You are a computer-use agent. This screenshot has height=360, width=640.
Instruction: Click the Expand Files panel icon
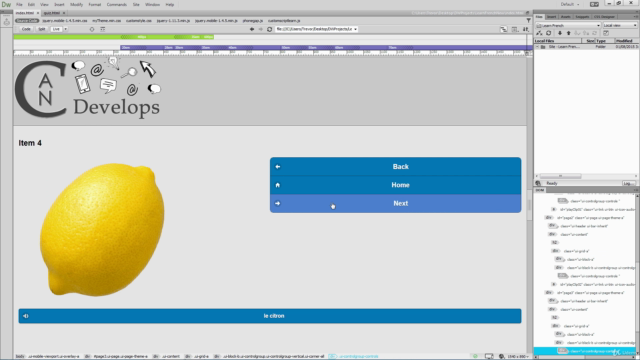[x=606, y=33]
